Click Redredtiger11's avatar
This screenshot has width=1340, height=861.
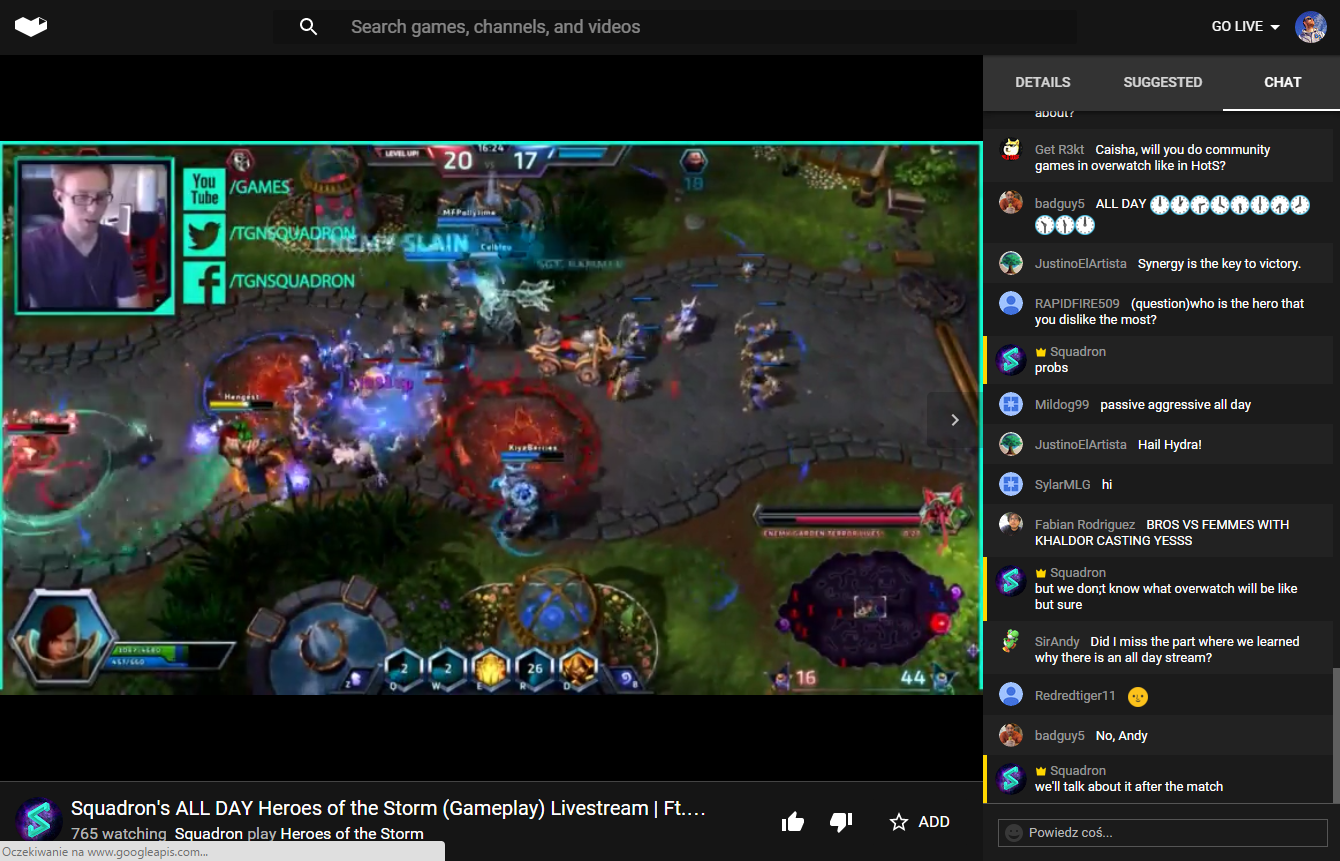(1011, 695)
